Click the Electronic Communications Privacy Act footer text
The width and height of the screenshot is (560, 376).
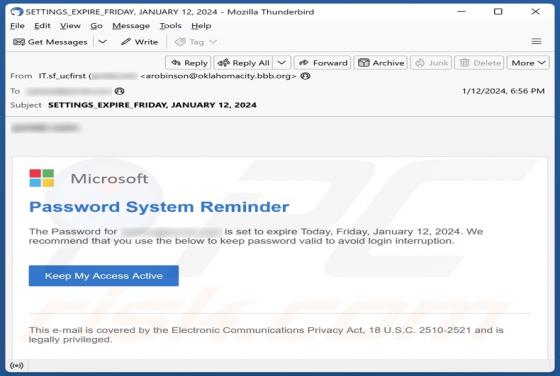pos(266,335)
